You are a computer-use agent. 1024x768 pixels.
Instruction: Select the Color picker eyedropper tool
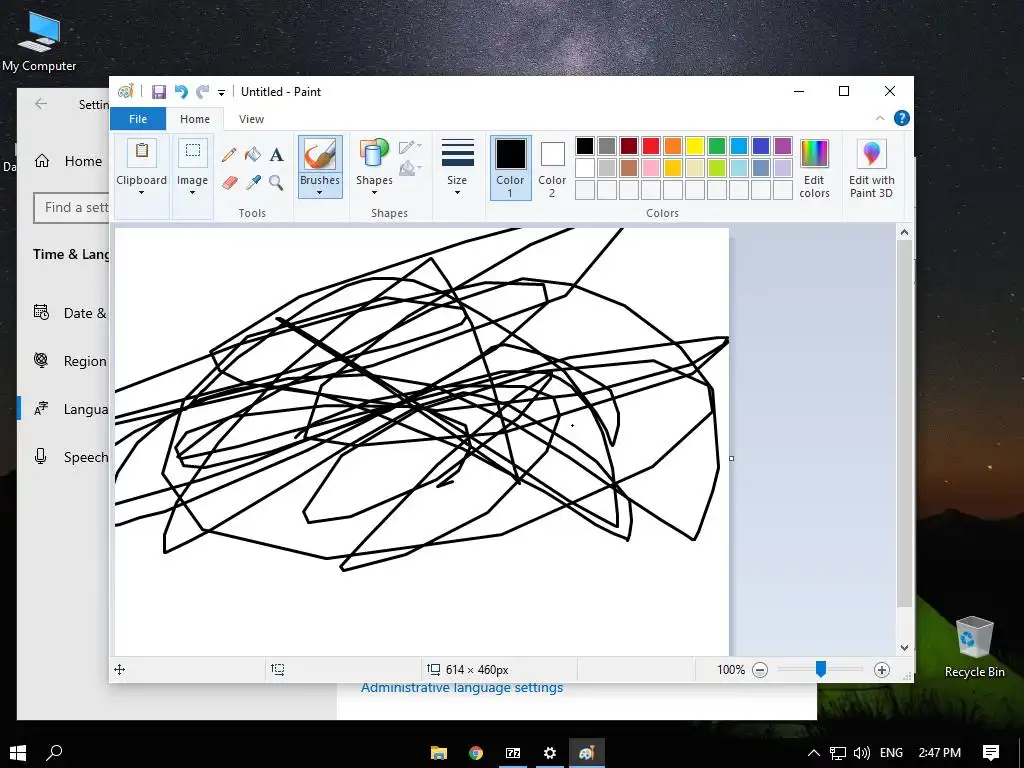click(x=253, y=182)
